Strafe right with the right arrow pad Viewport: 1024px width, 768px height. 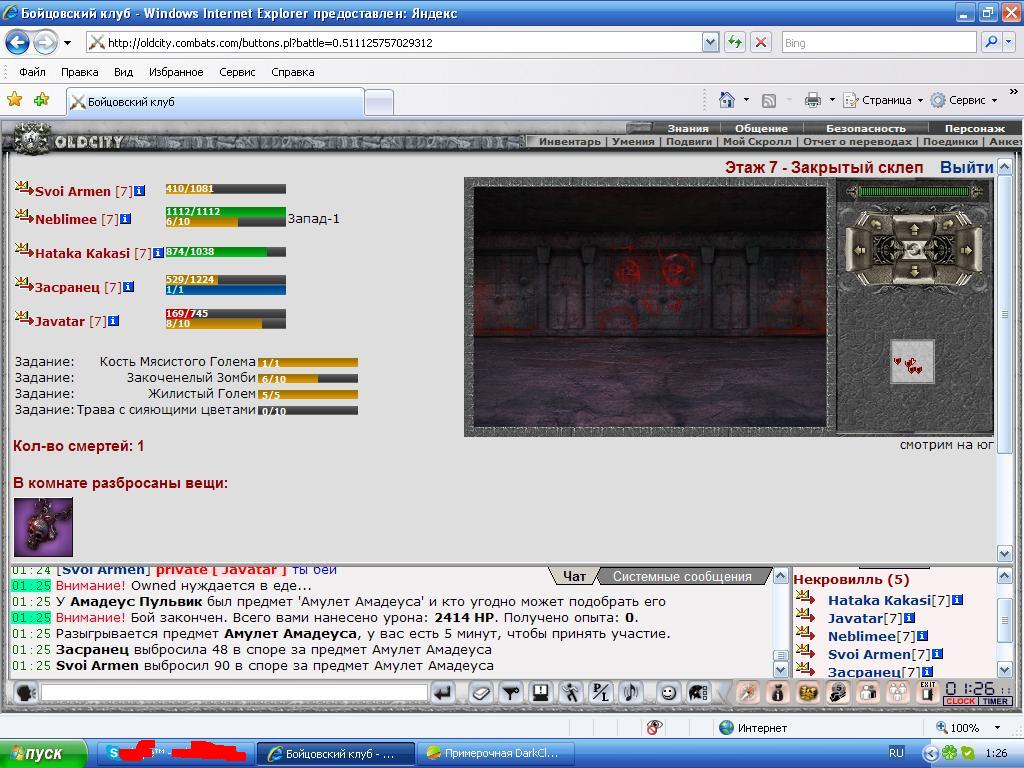click(x=968, y=249)
